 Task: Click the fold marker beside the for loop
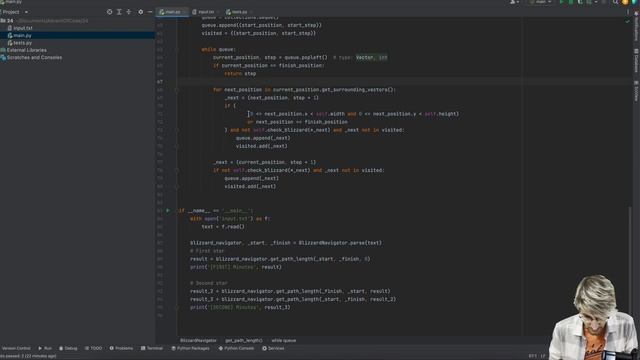tap(177, 90)
